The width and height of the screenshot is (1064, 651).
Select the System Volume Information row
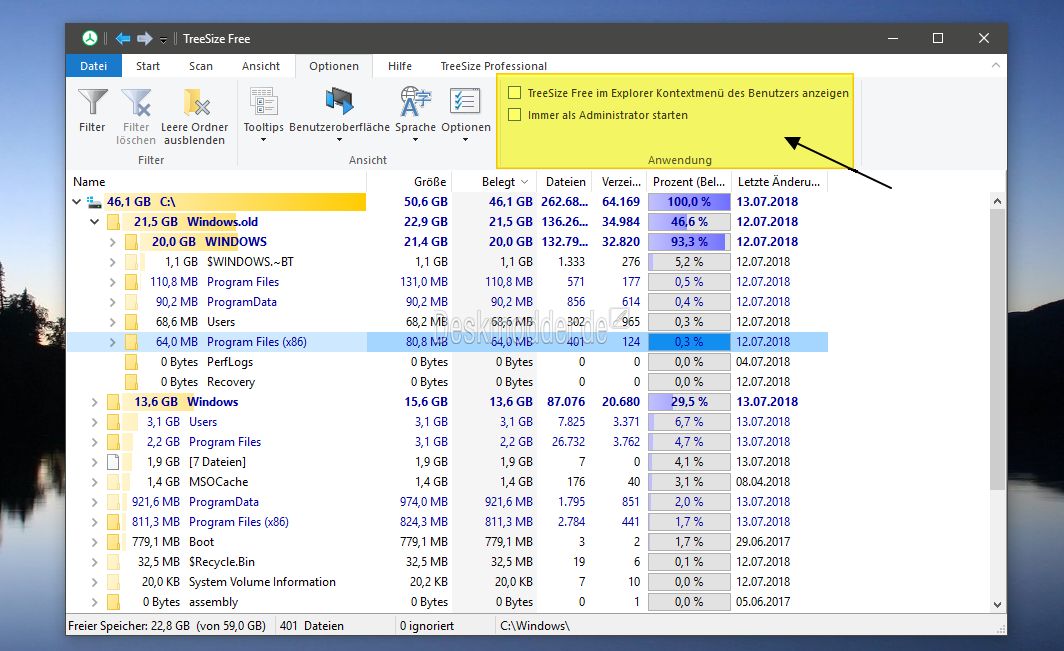pos(447,582)
